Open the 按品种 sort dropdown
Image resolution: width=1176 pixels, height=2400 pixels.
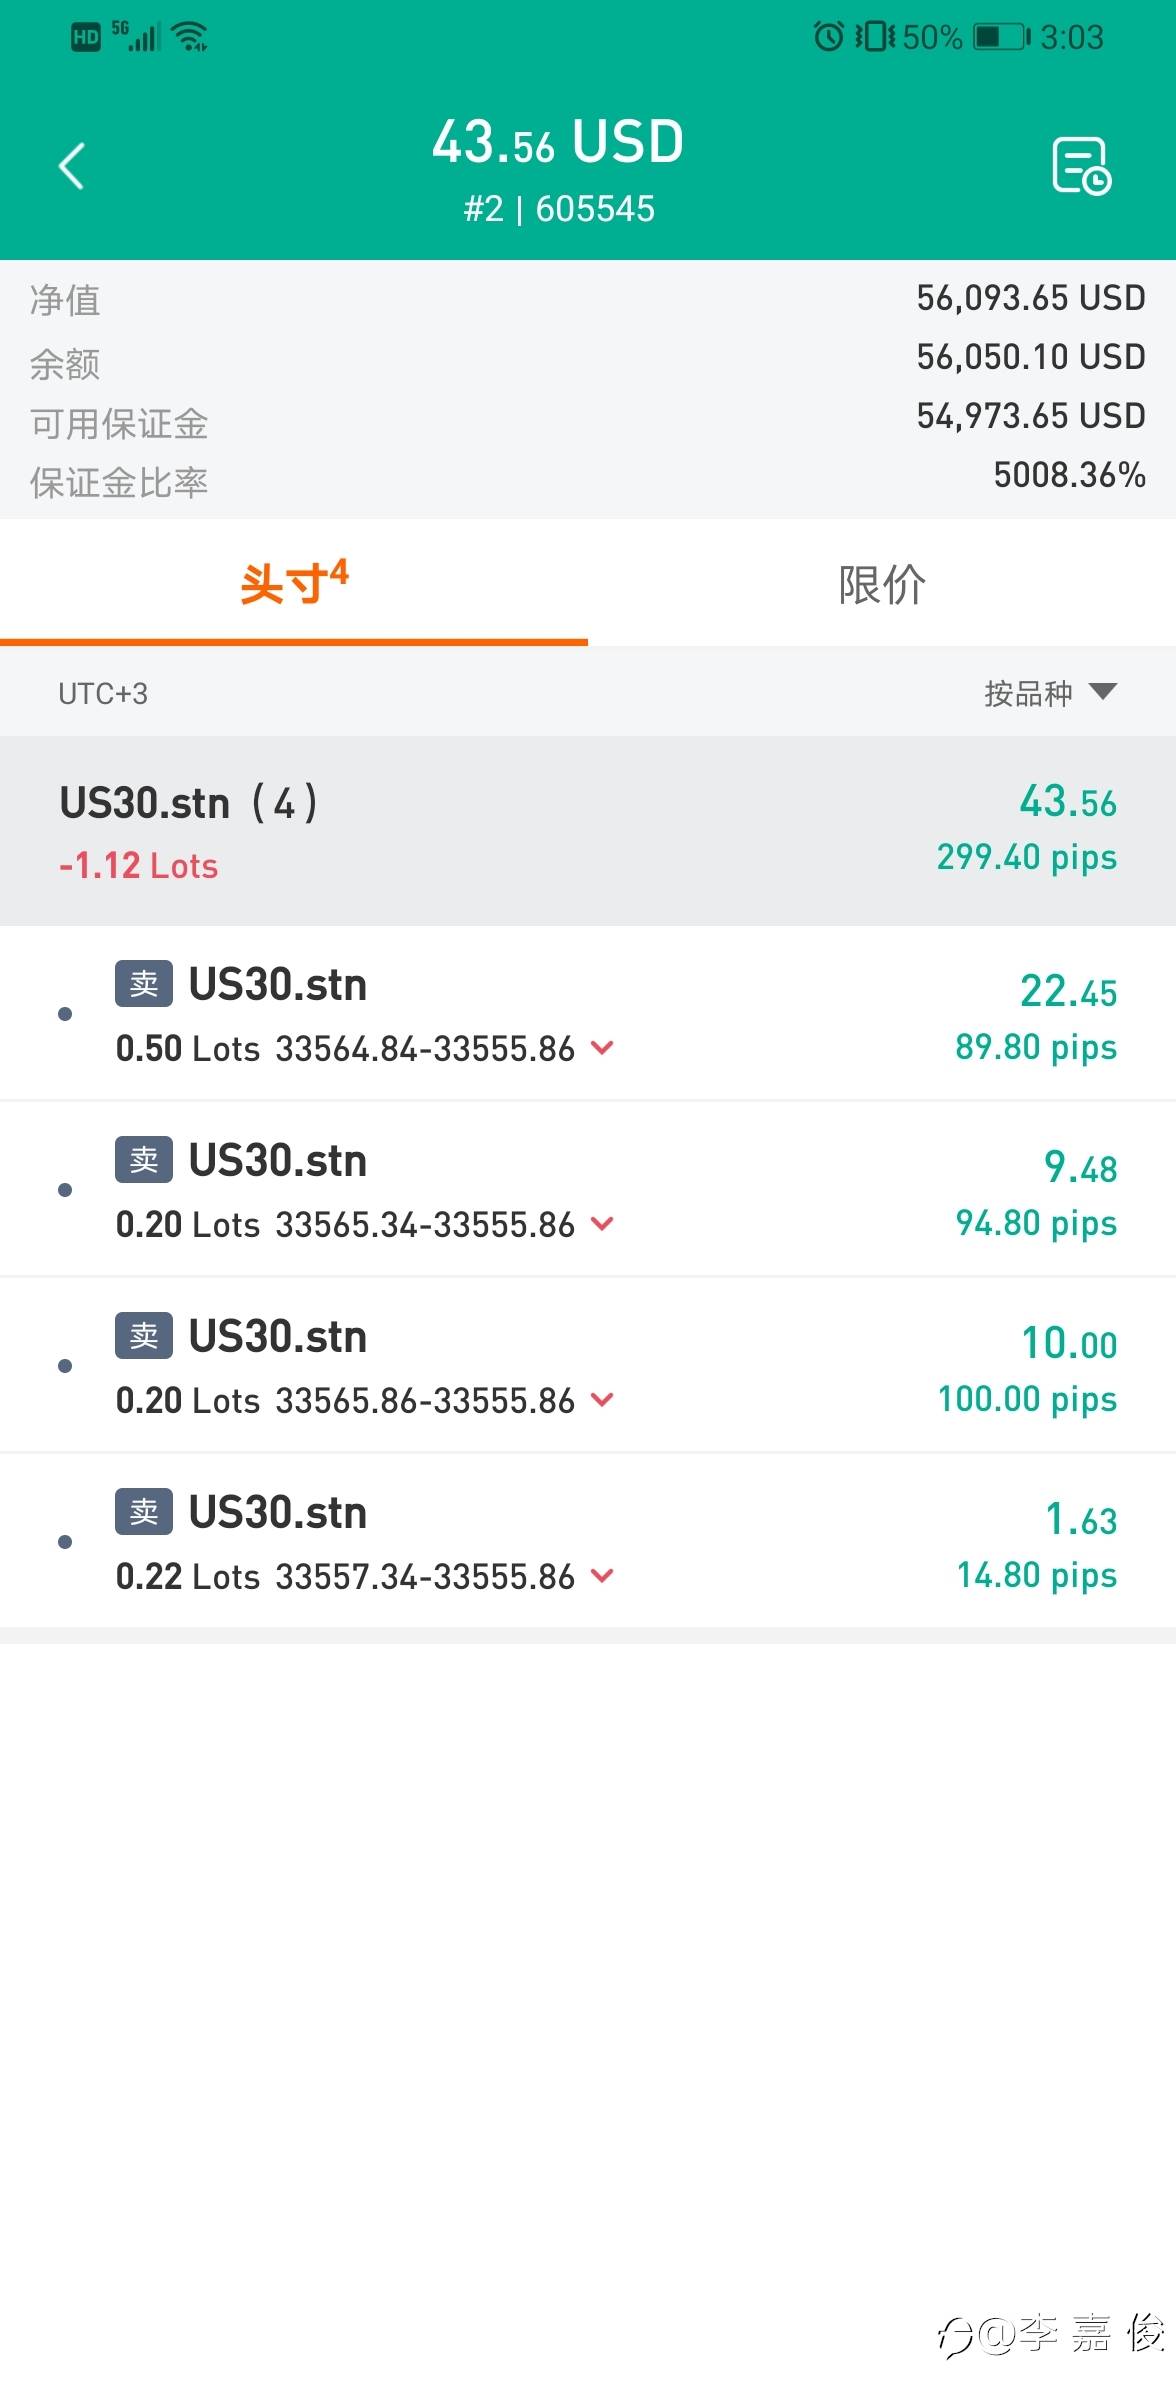(x=1049, y=693)
